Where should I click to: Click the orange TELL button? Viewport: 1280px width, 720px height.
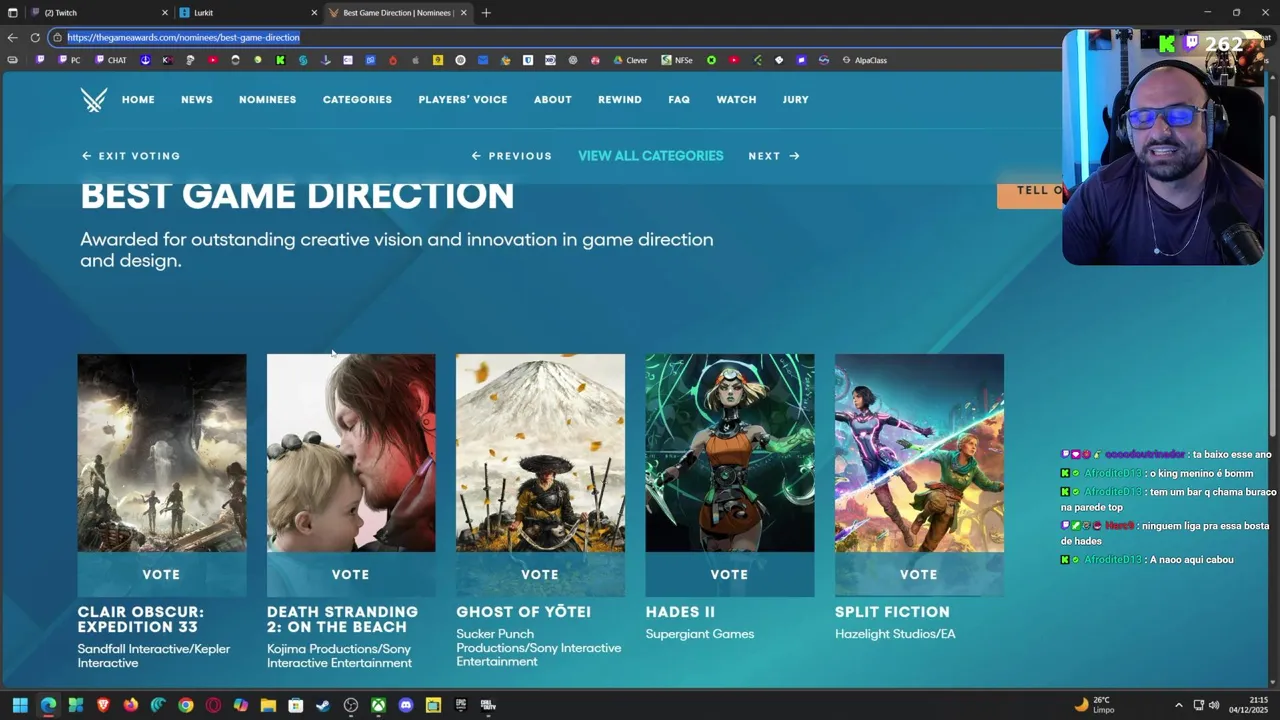pyautogui.click(x=1030, y=194)
